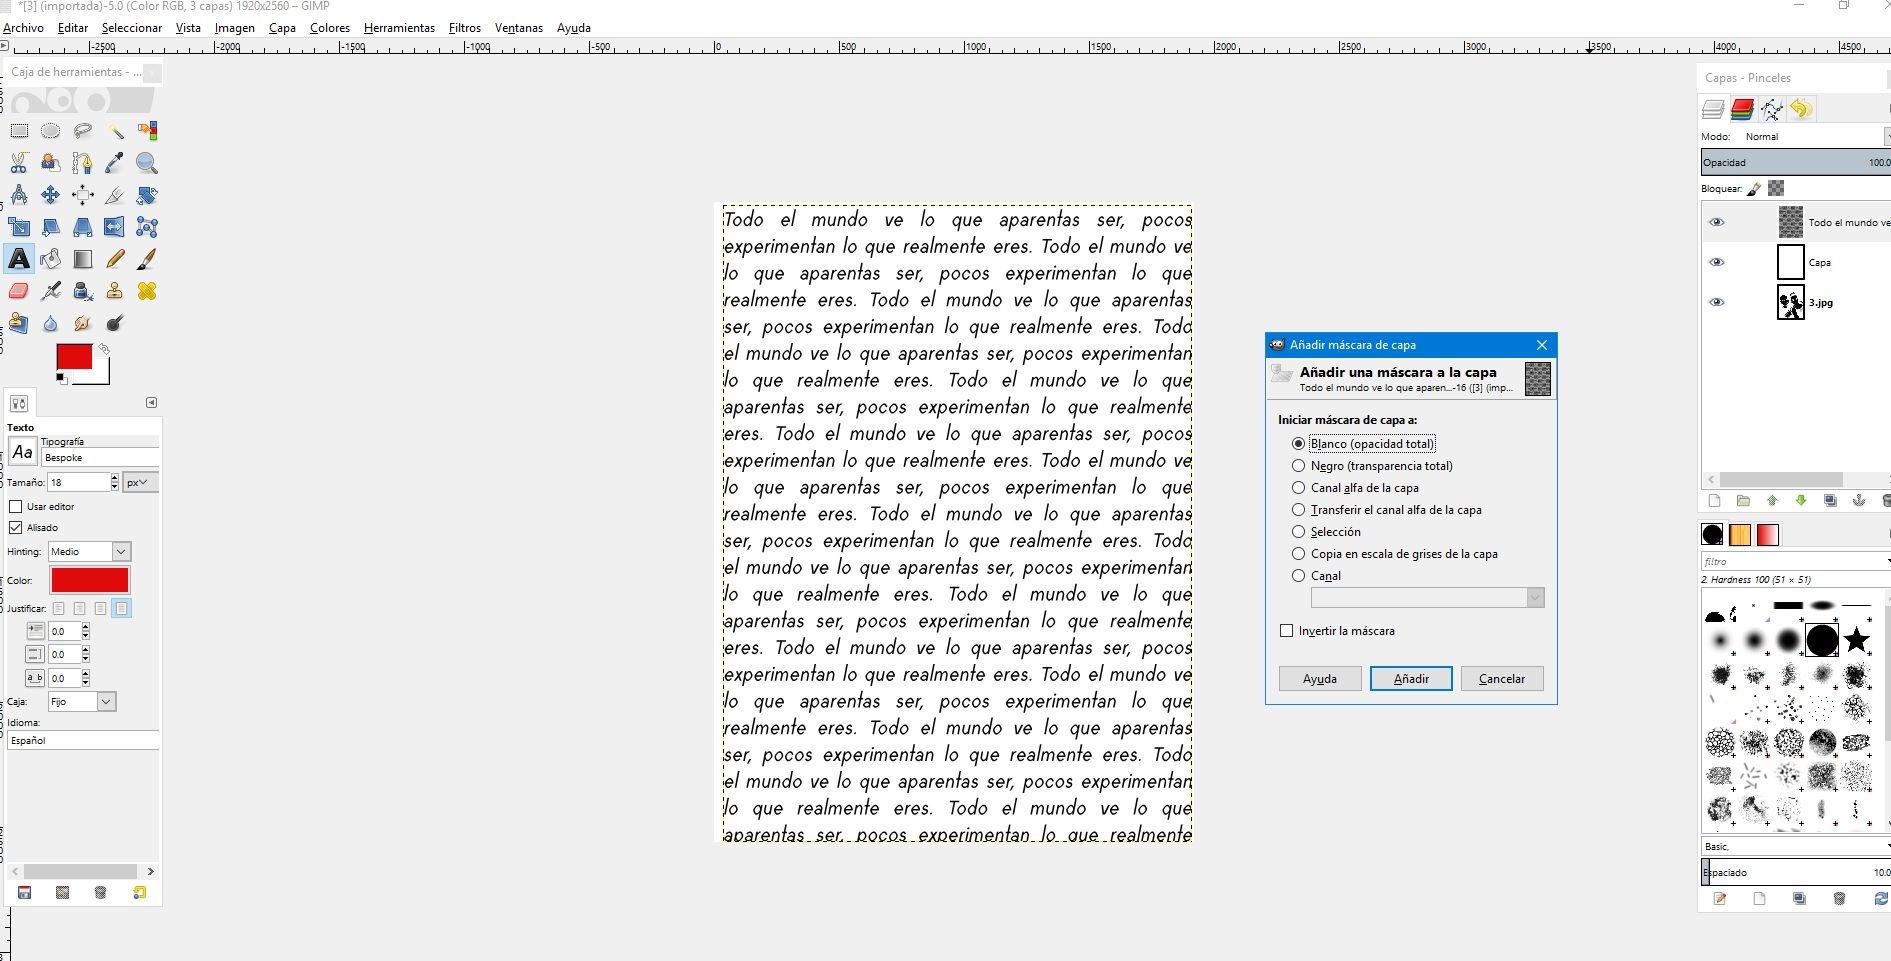Screen dimensions: 1891x961
Task: Select the Rotate tool
Action: (x=147, y=195)
